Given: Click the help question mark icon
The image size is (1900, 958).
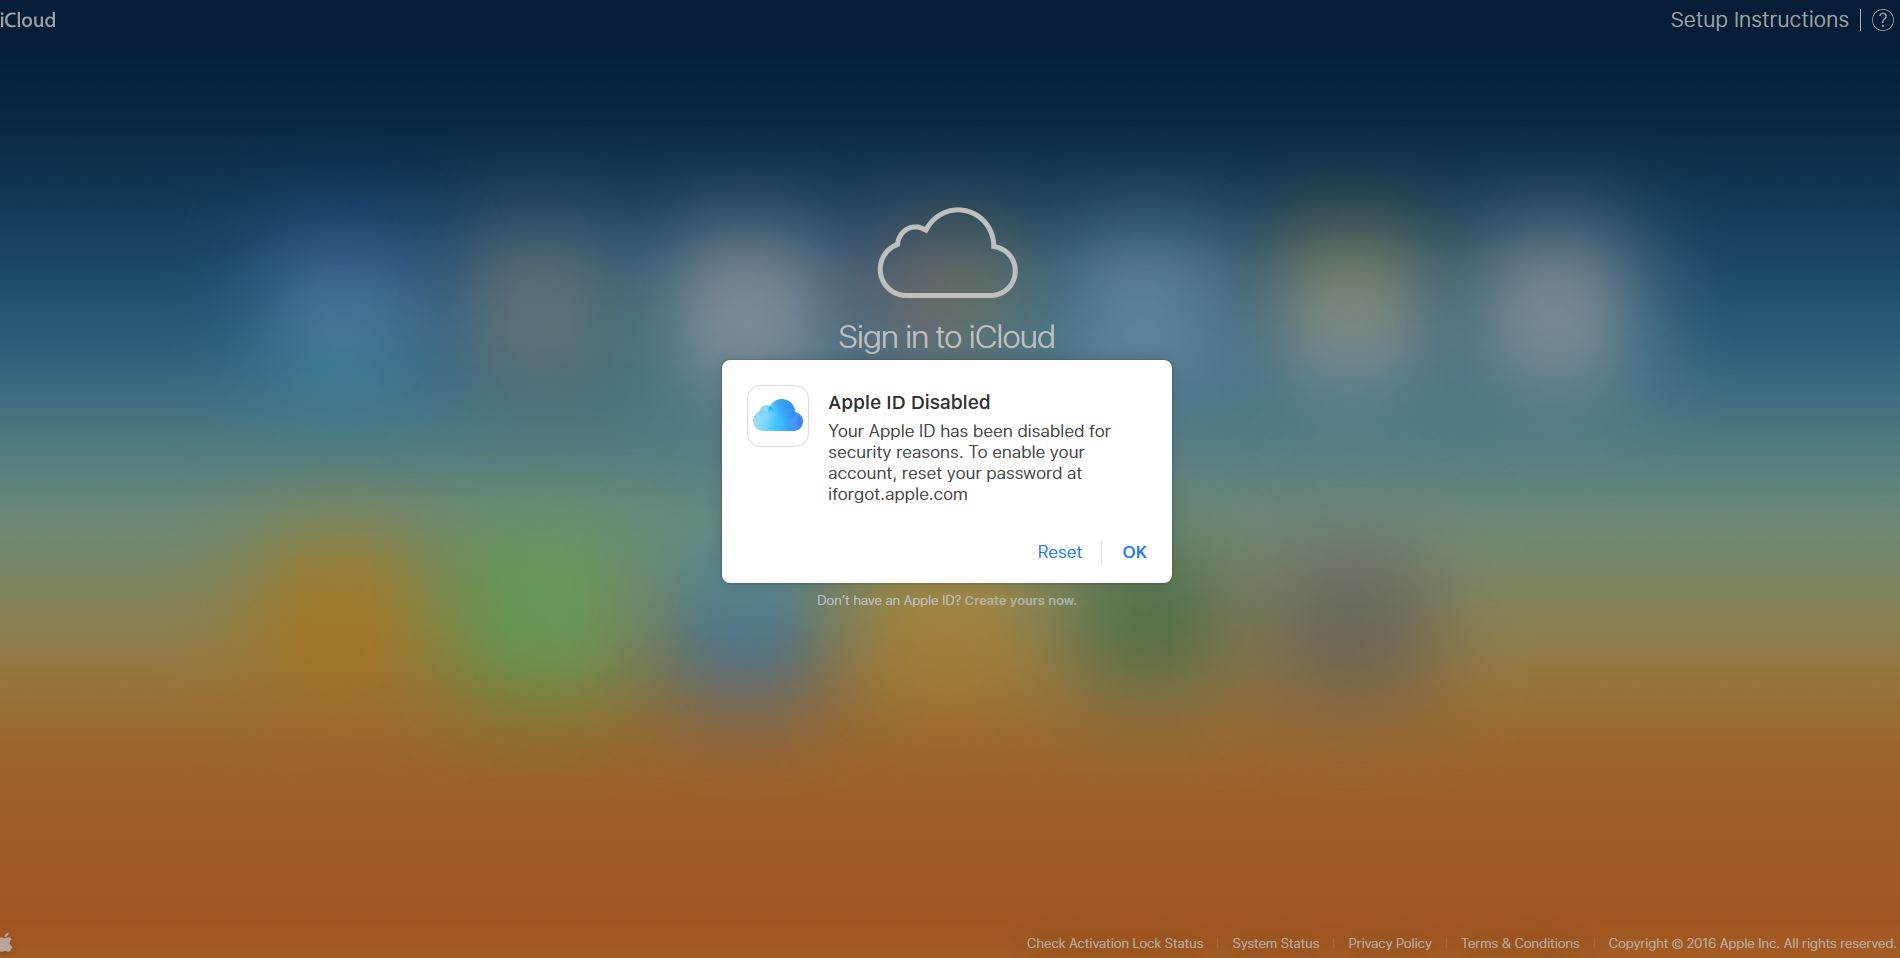Looking at the screenshot, I should [1882, 20].
